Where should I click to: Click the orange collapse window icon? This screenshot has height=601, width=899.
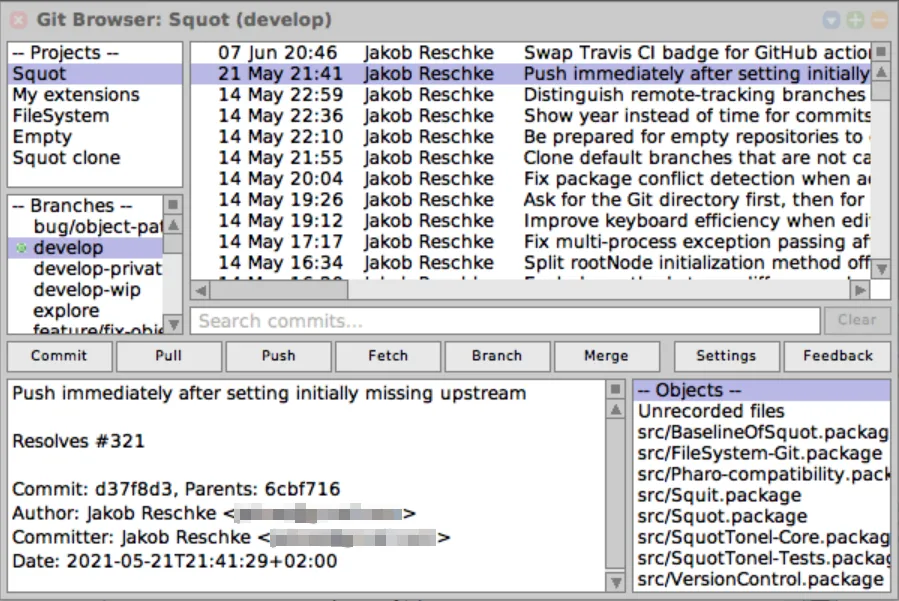click(x=880, y=20)
